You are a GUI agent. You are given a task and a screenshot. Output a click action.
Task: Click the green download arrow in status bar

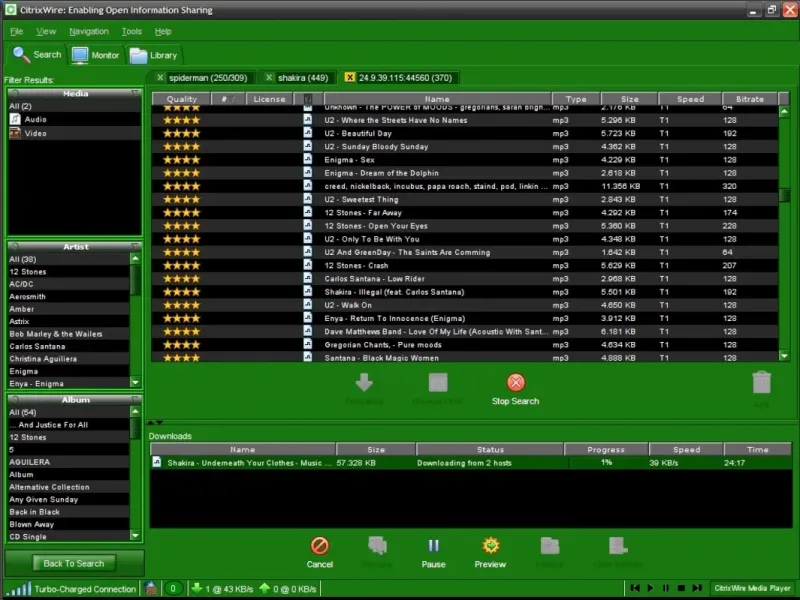tap(196, 588)
